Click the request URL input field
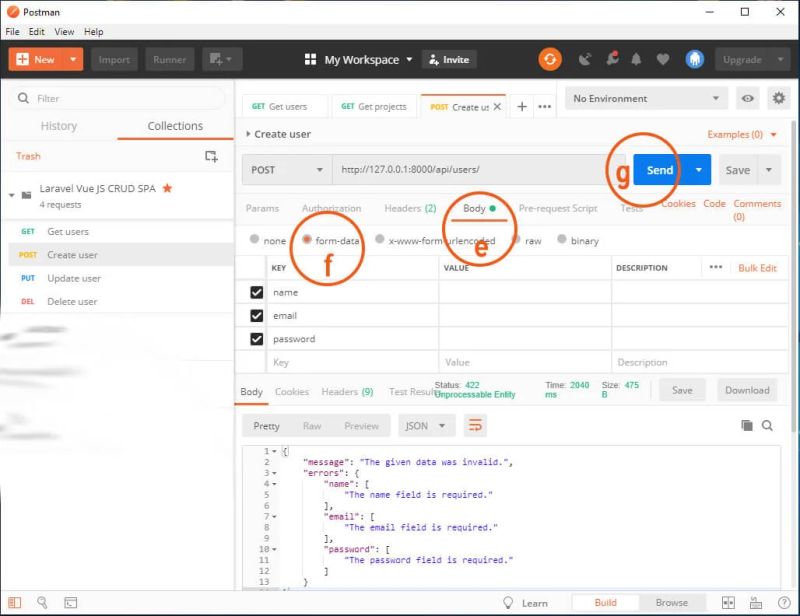Screen dimensions: 800x616 [x=478, y=169]
